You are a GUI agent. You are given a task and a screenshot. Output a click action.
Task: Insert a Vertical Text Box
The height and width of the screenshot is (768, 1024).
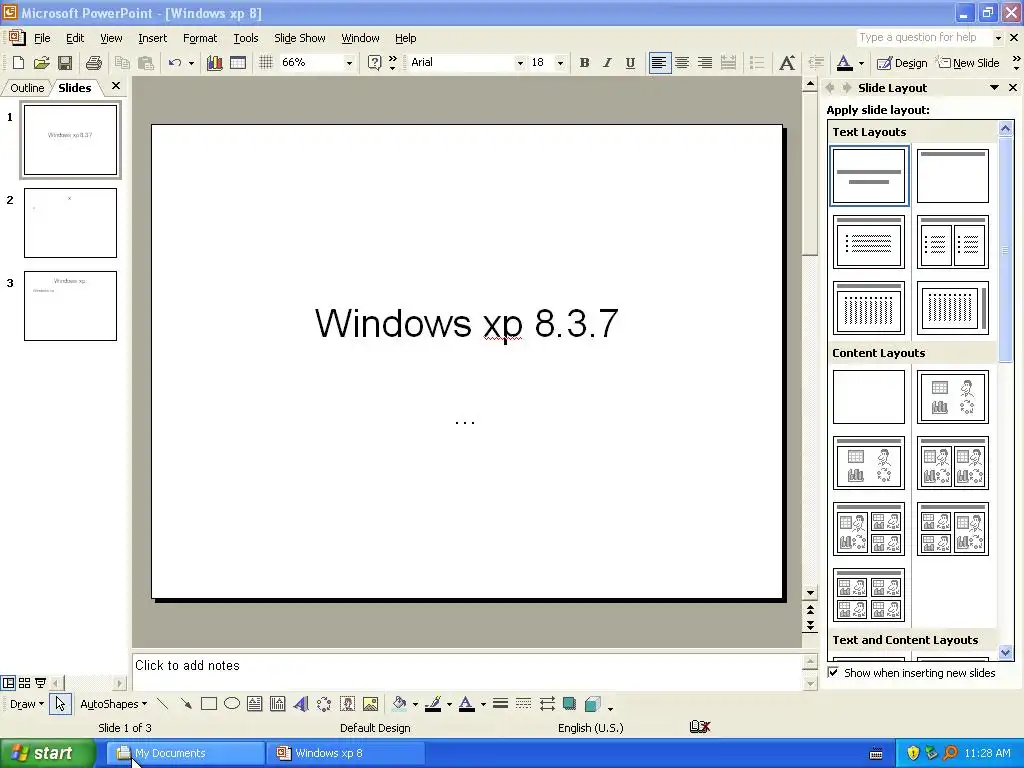coord(278,703)
